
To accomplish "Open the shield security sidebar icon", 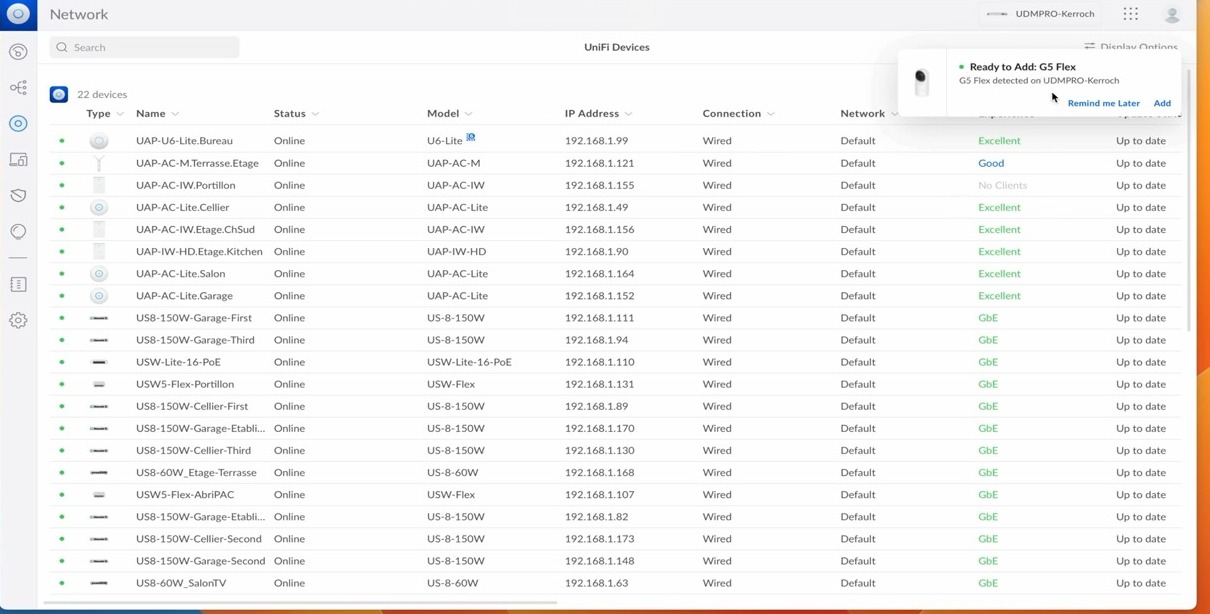I will pyautogui.click(x=18, y=196).
